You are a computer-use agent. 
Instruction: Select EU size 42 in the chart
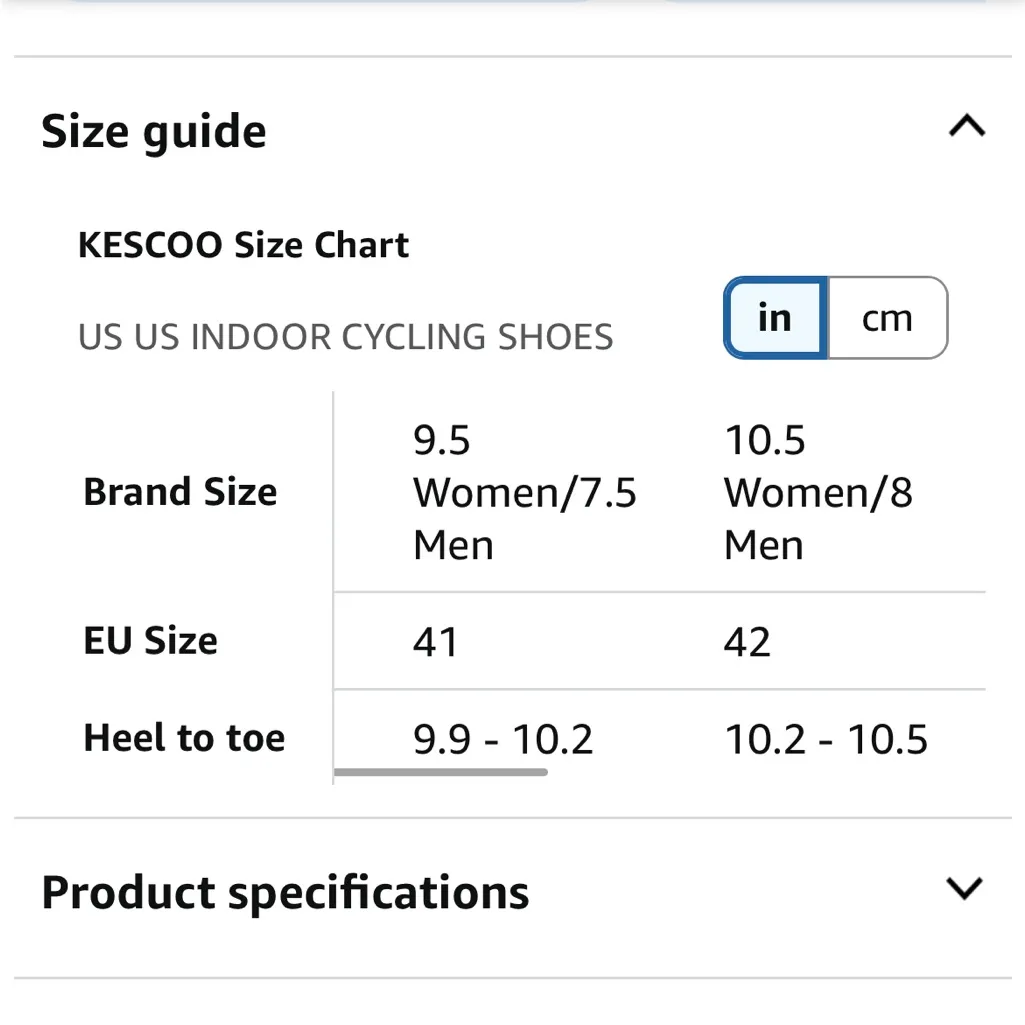[746, 642]
